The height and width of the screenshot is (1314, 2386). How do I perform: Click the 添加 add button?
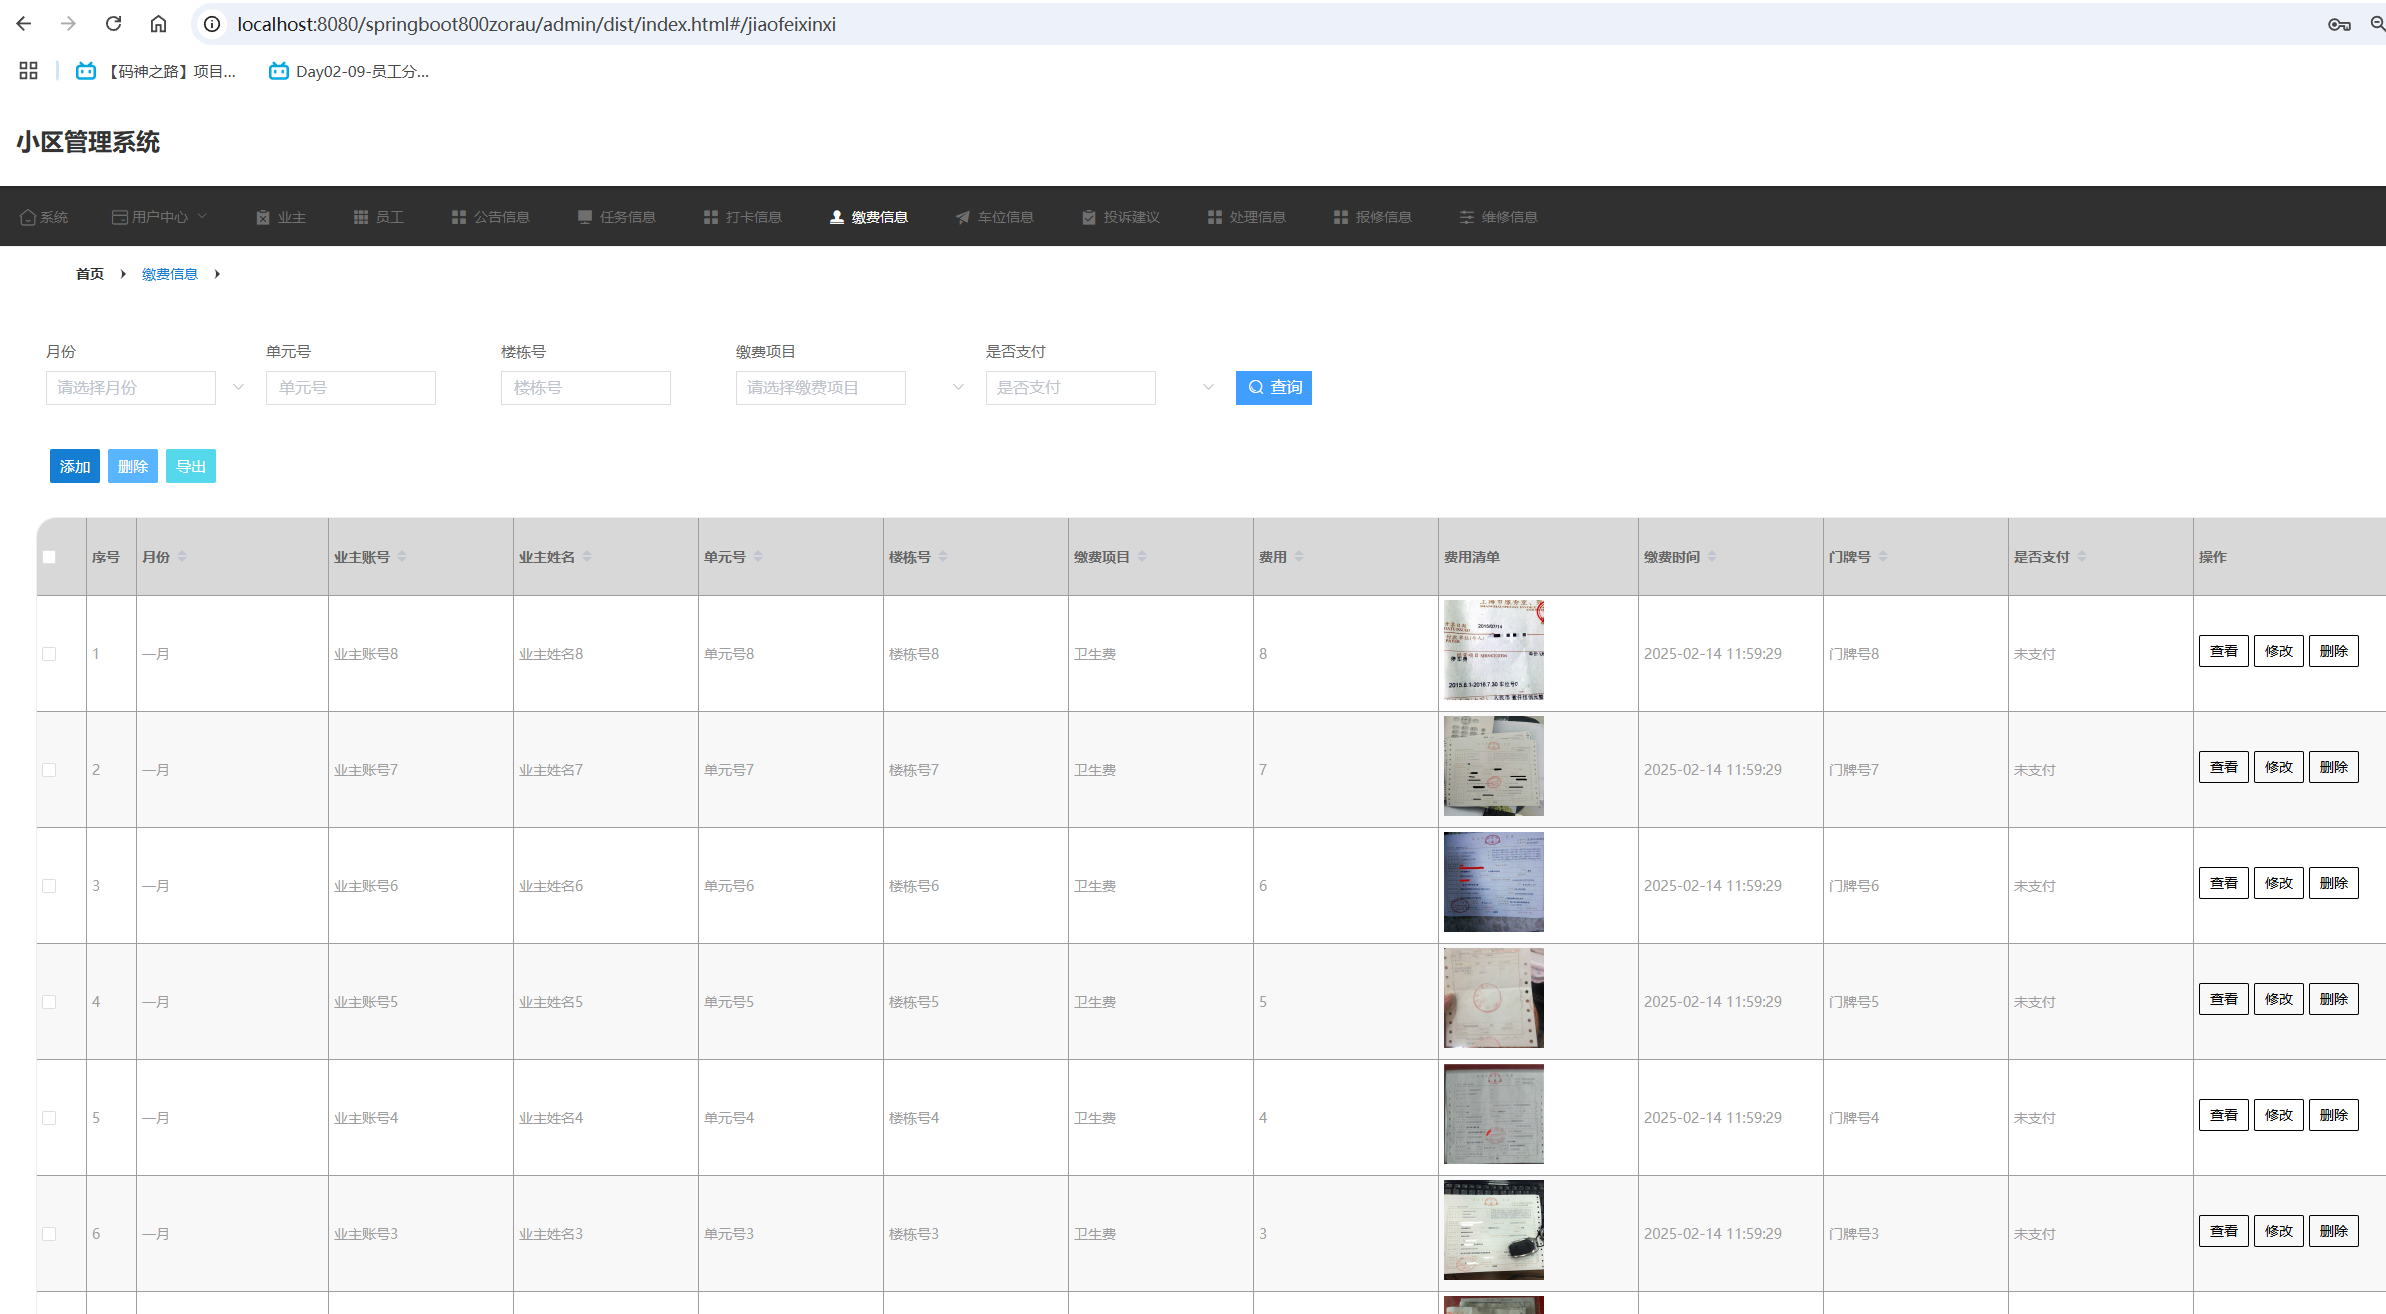pyautogui.click(x=75, y=466)
